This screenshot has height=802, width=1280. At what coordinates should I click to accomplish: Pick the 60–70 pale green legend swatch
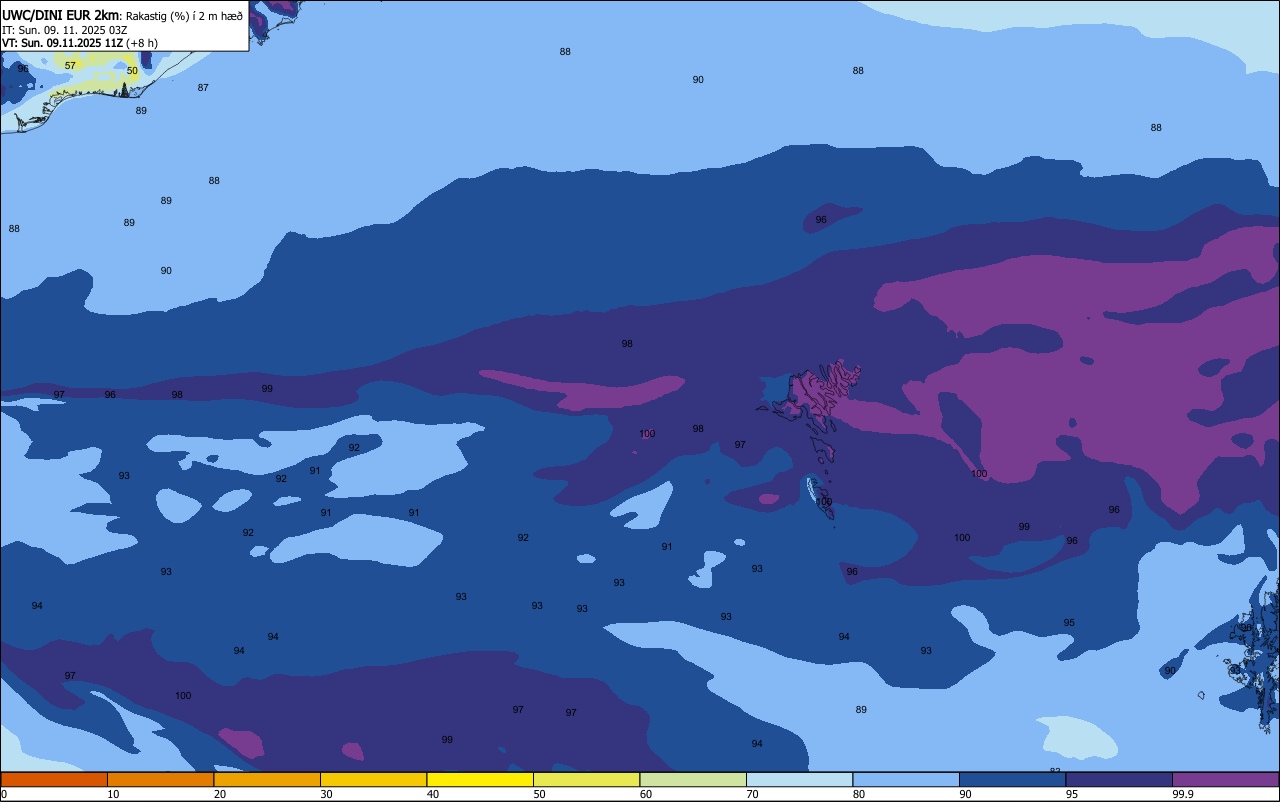693,779
